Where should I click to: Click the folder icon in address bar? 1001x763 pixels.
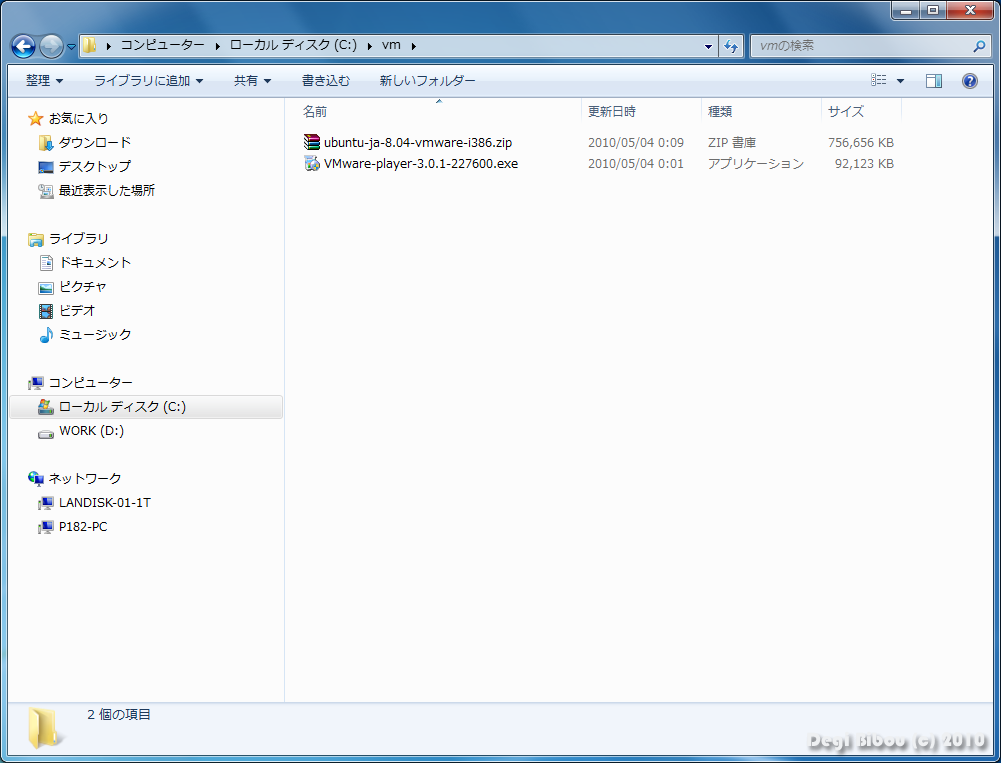point(89,45)
